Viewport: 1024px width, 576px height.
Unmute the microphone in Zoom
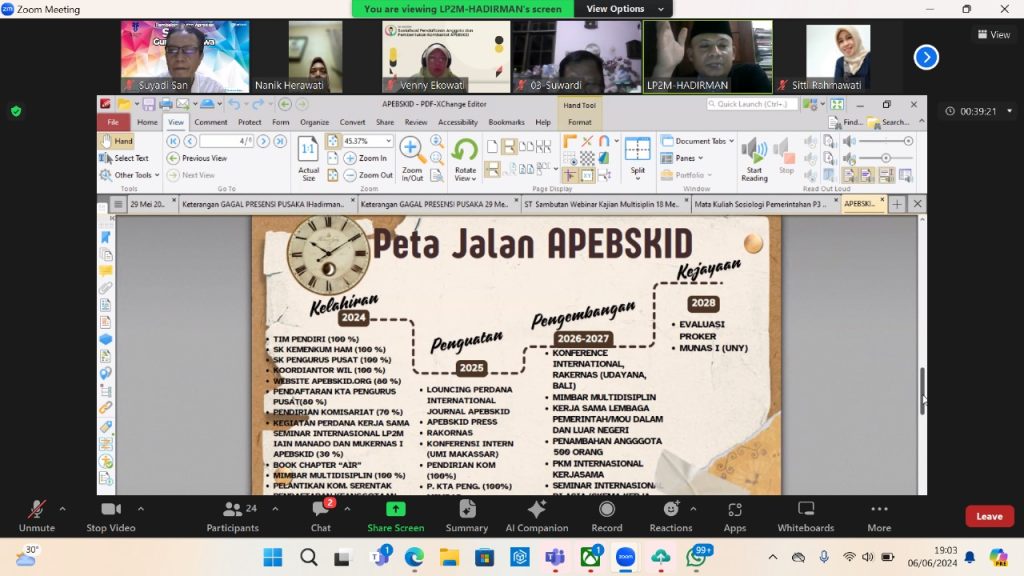[x=37, y=516]
